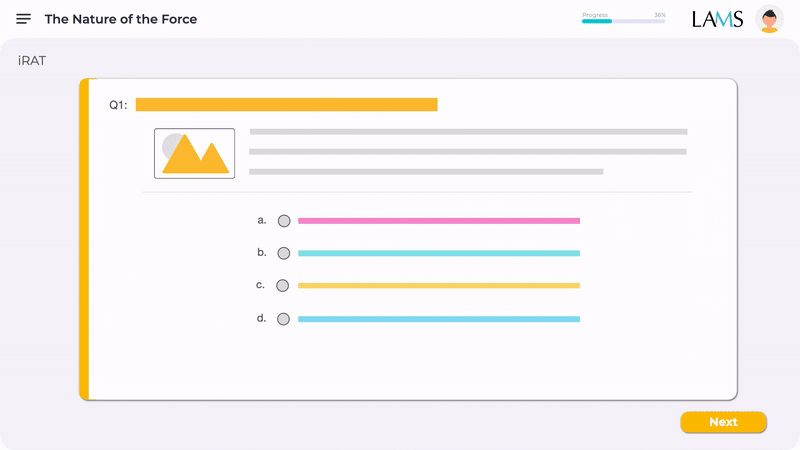Image resolution: width=800 pixels, height=450 pixels.
Task: Click the LAMS logo
Action: pos(717,19)
